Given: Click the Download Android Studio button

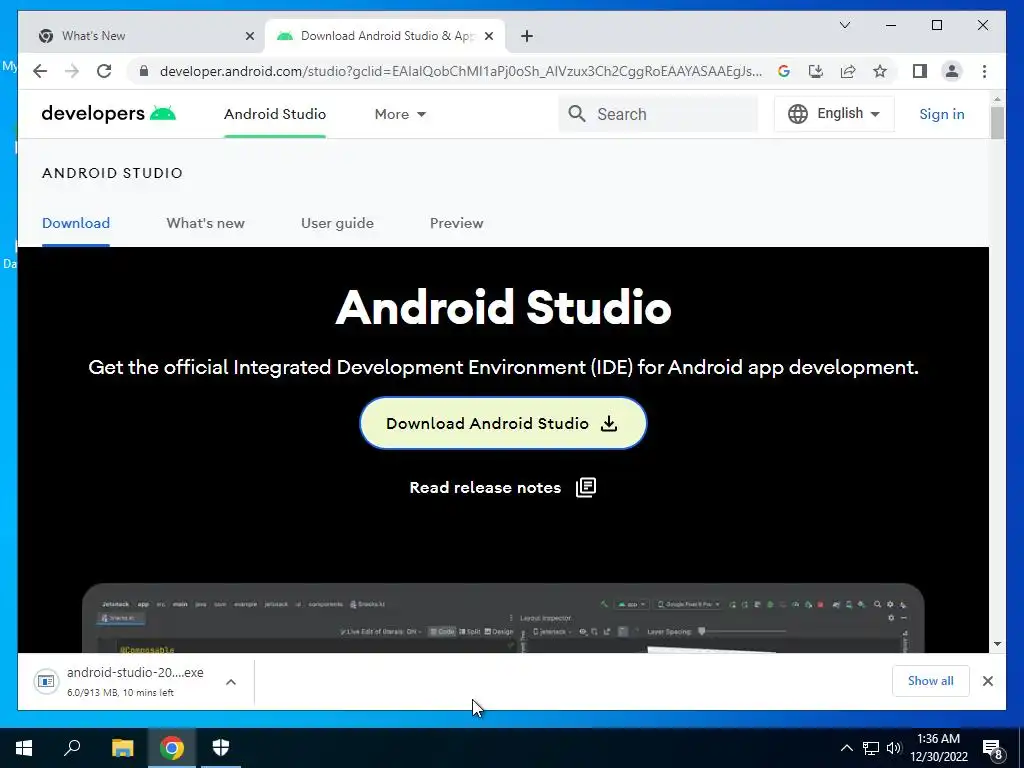Looking at the screenshot, I should point(503,423).
